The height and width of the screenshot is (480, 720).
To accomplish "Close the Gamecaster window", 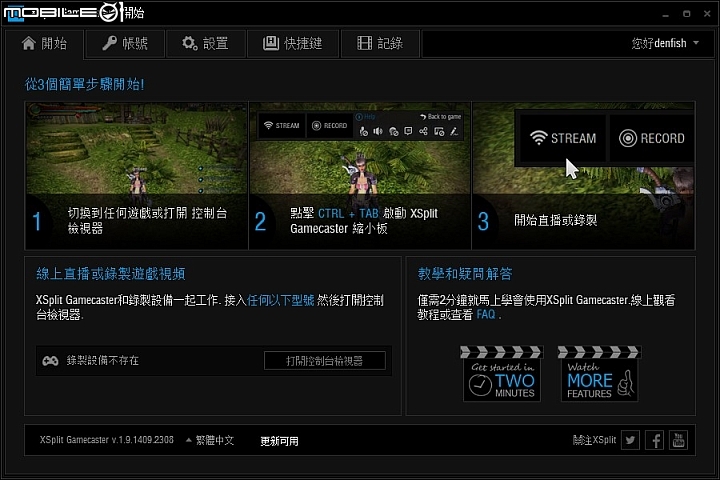I will 707,14.
